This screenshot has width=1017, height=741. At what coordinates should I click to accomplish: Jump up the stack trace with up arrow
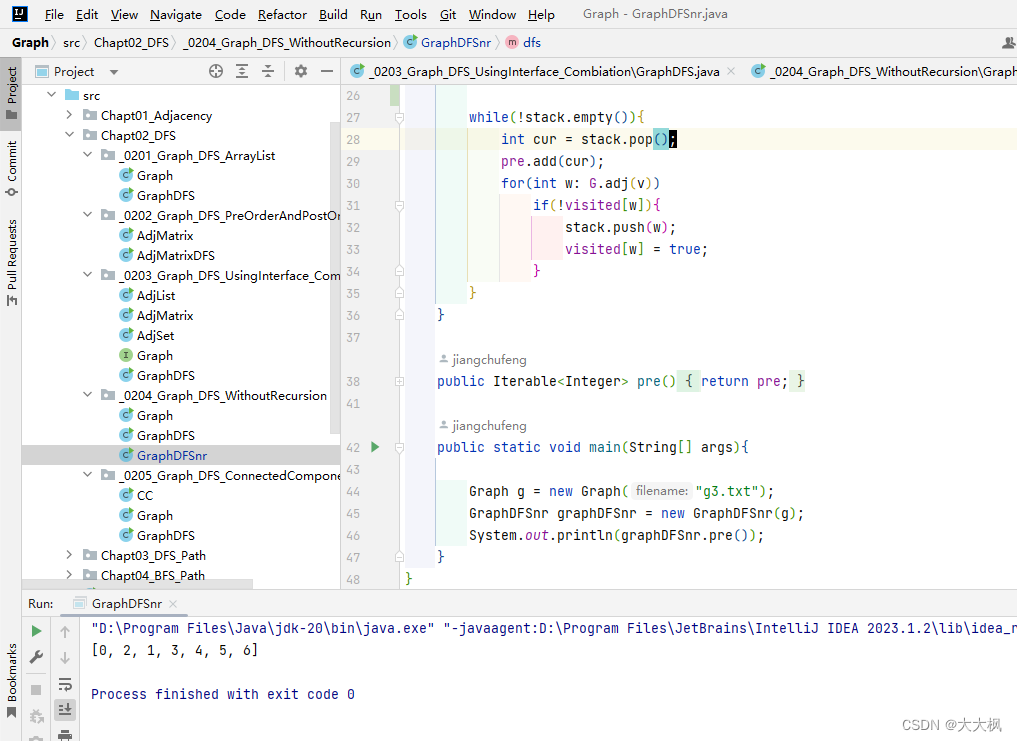tap(65, 631)
